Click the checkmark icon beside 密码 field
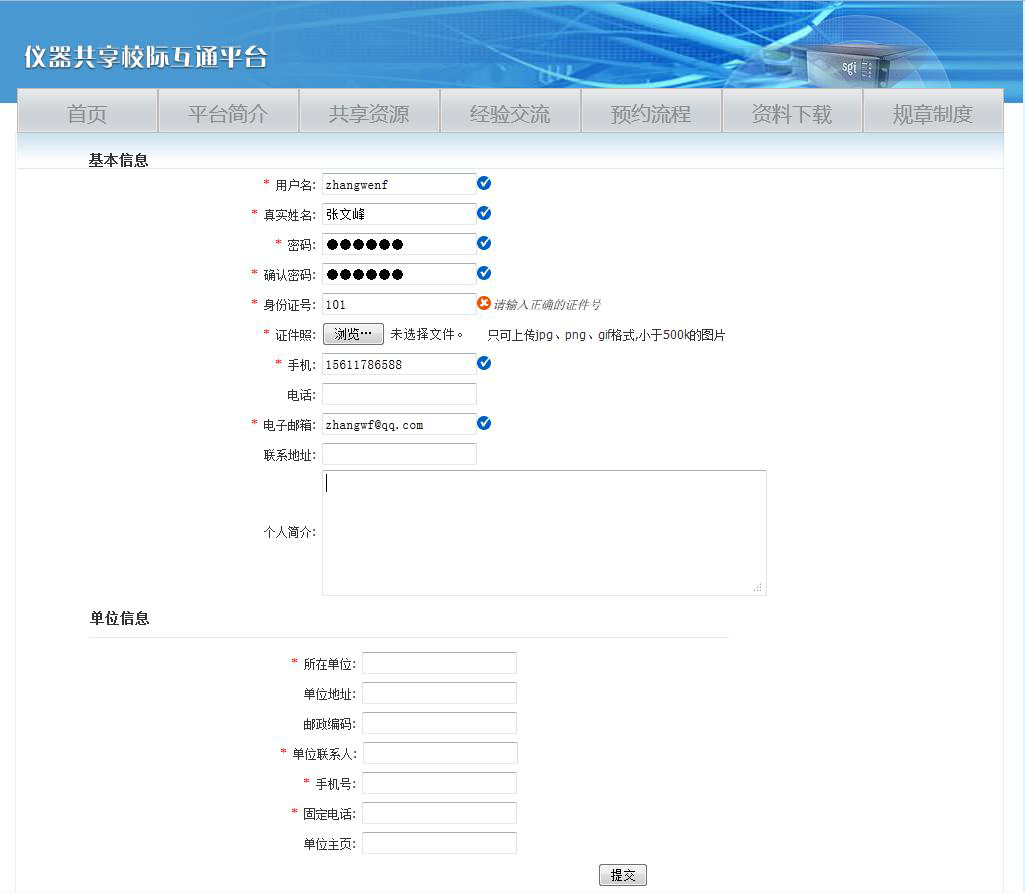 [x=484, y=243]
